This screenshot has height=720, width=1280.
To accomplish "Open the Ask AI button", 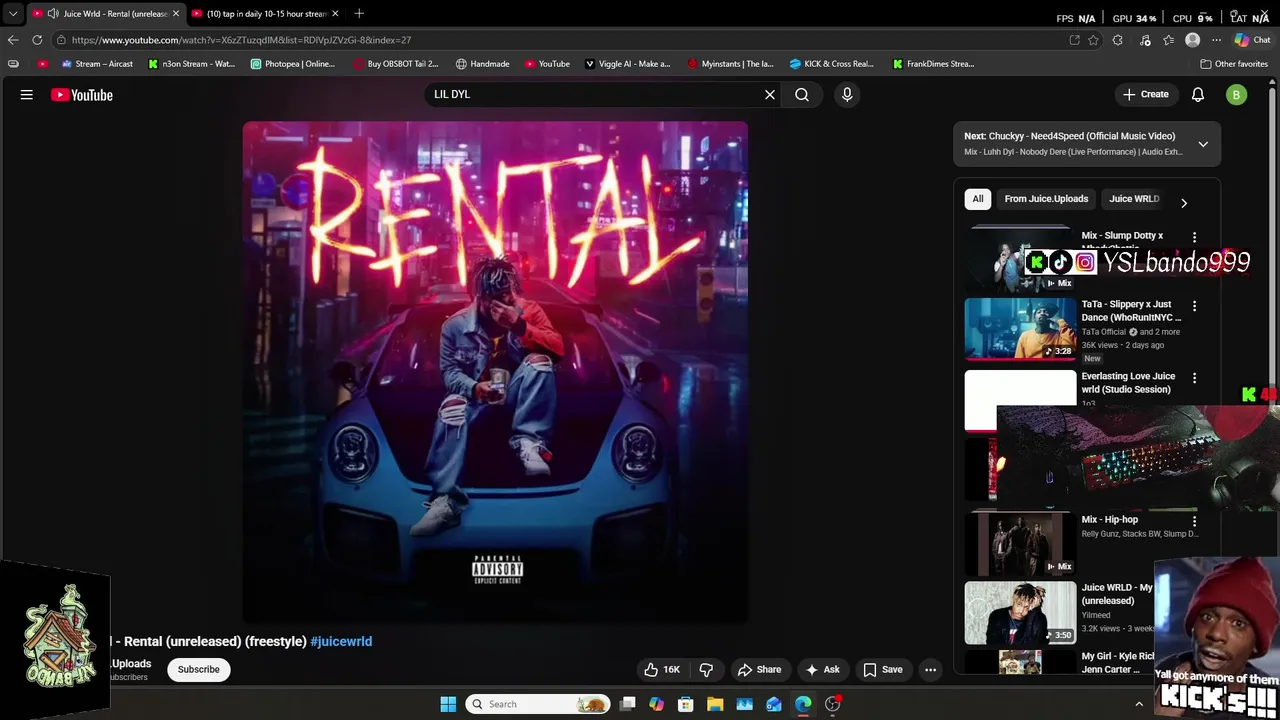I will (822, 669).
